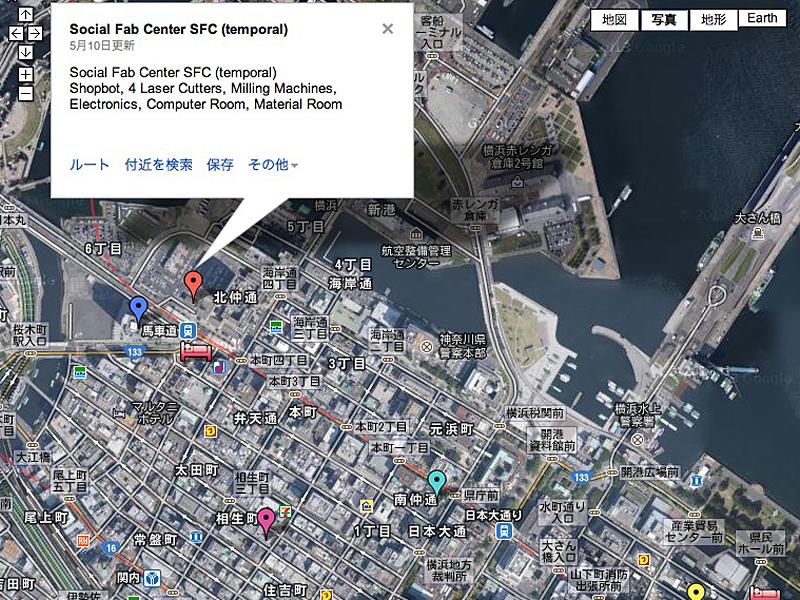Pan the map down with arrow button

tap(26, 53)
